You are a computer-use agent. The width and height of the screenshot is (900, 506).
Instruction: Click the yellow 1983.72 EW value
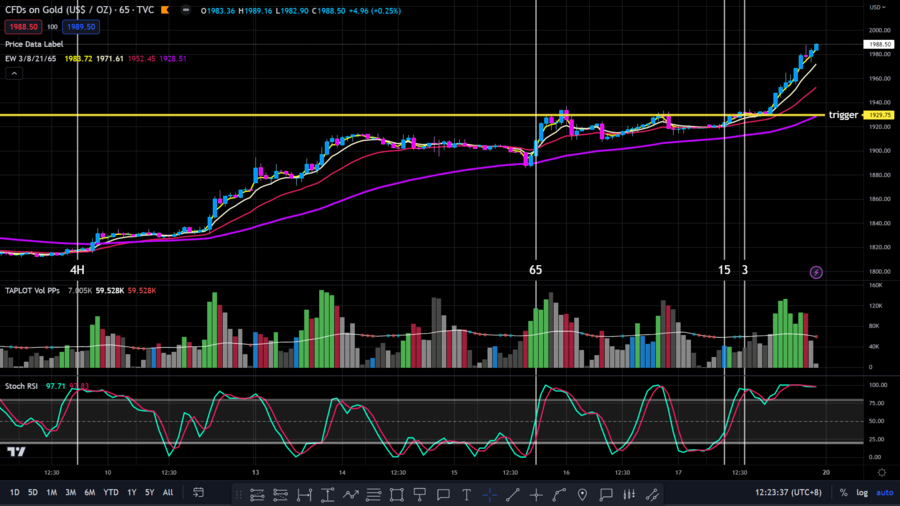[x=79, y=59]
